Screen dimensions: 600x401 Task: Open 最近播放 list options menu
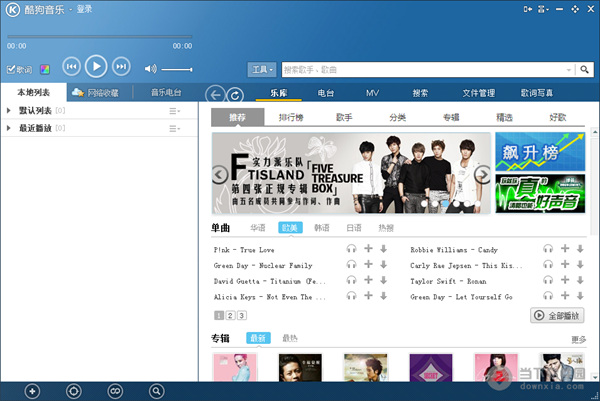pos(174,129)
